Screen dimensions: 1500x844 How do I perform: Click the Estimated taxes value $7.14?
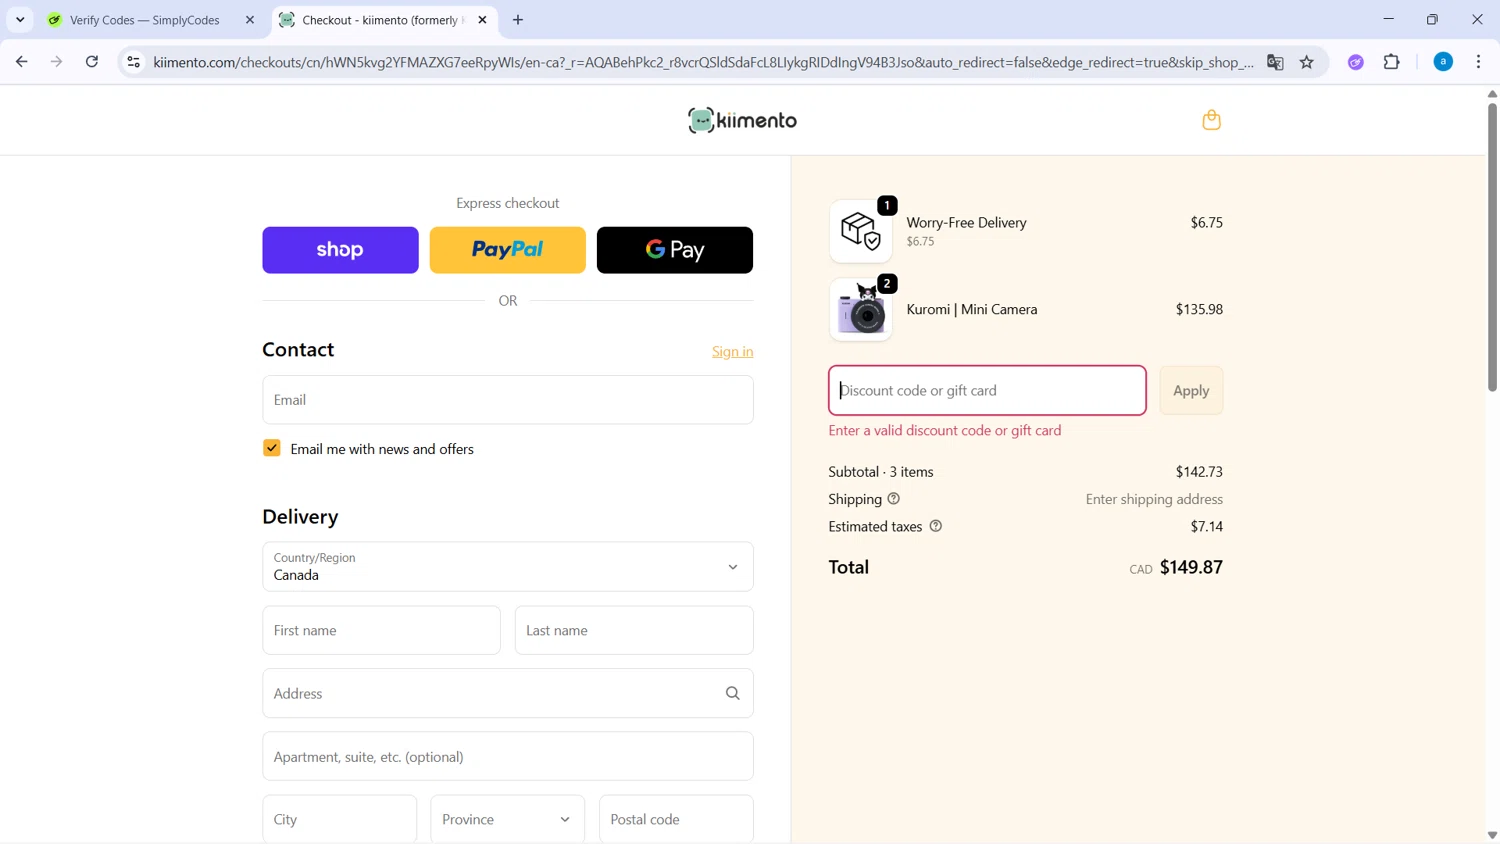tap(1207, 526)
